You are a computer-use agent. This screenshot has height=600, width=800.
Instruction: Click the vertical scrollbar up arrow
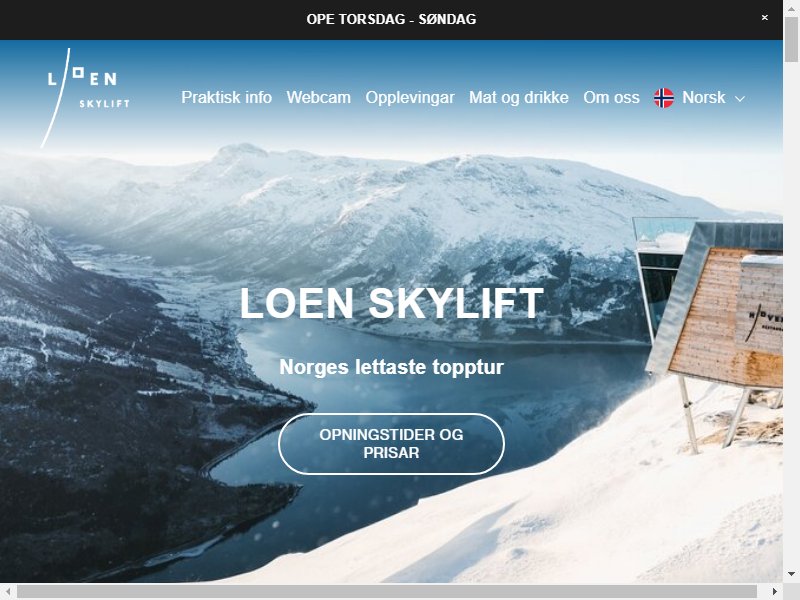[x=791, y=8]
